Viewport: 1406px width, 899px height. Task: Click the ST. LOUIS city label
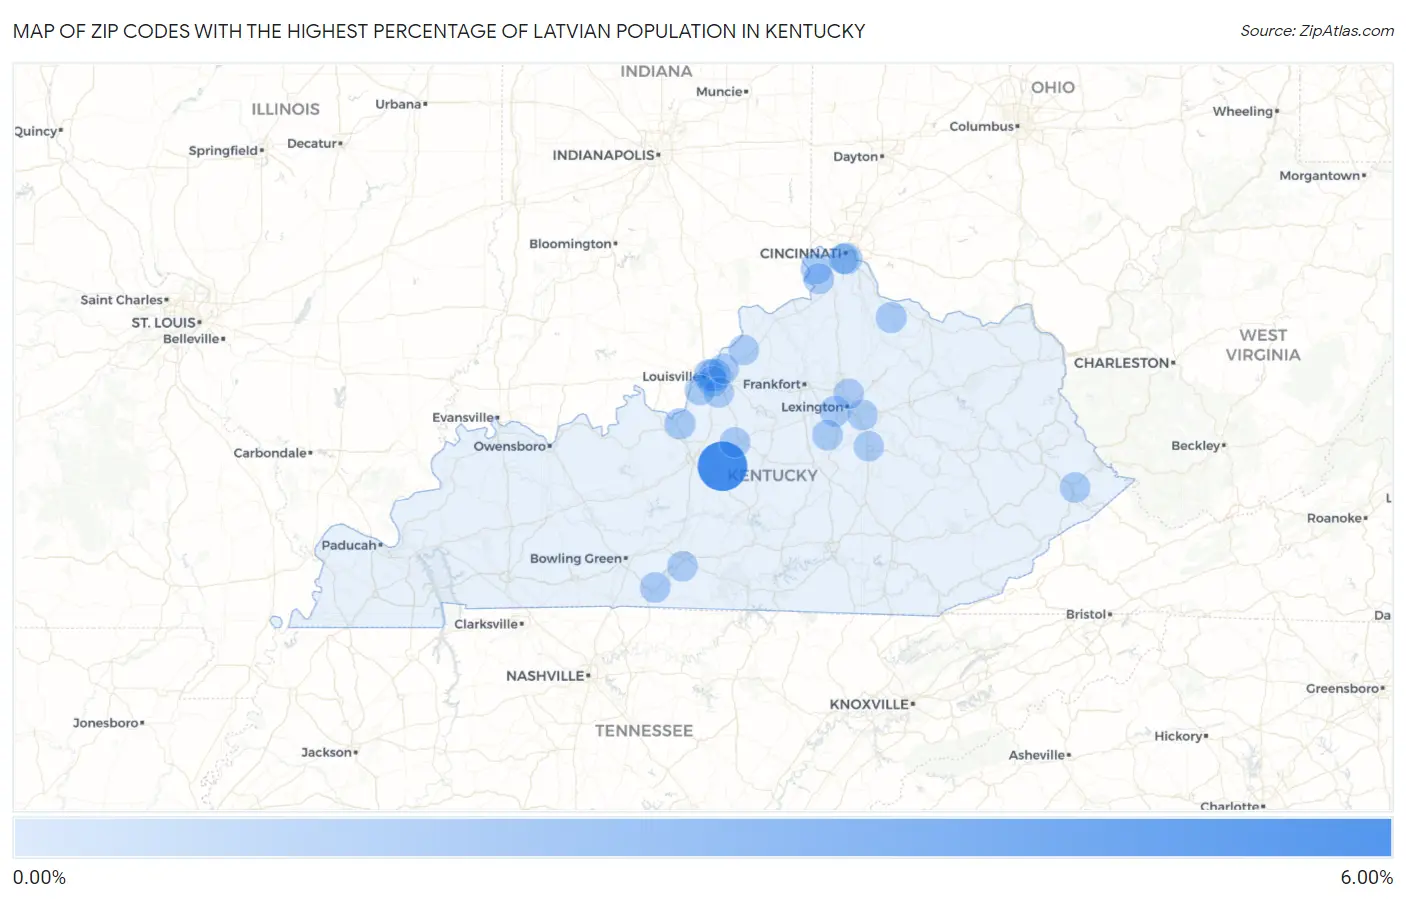165,323
